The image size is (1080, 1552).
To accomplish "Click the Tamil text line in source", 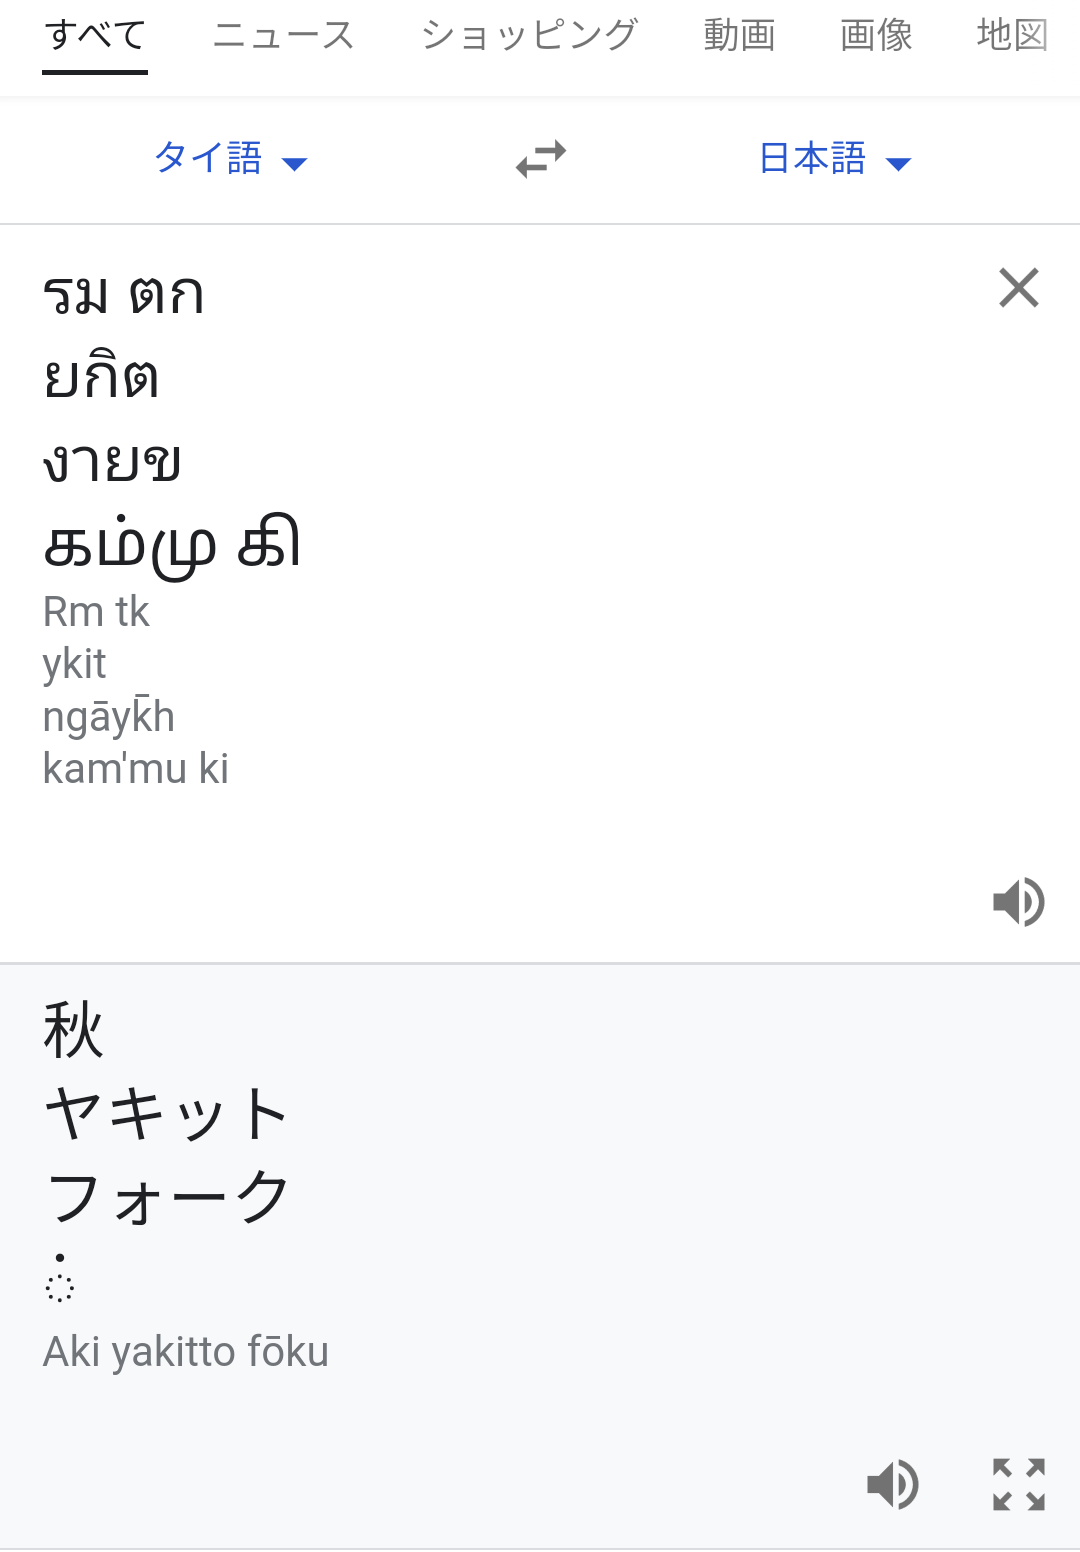I will pyautogui.click(x=172, y=546).
